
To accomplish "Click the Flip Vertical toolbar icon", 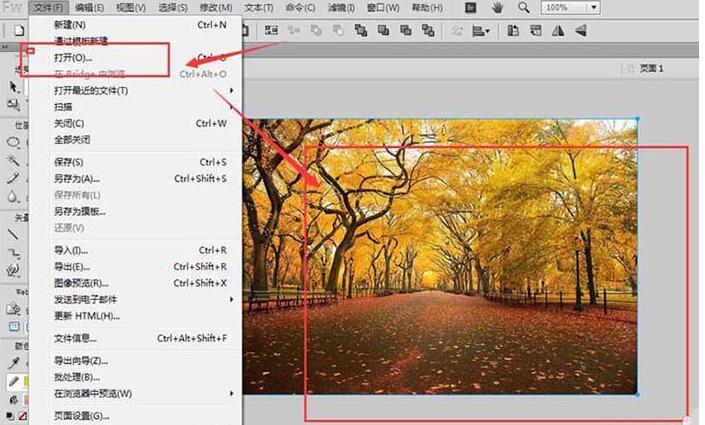I will point(580,30).
